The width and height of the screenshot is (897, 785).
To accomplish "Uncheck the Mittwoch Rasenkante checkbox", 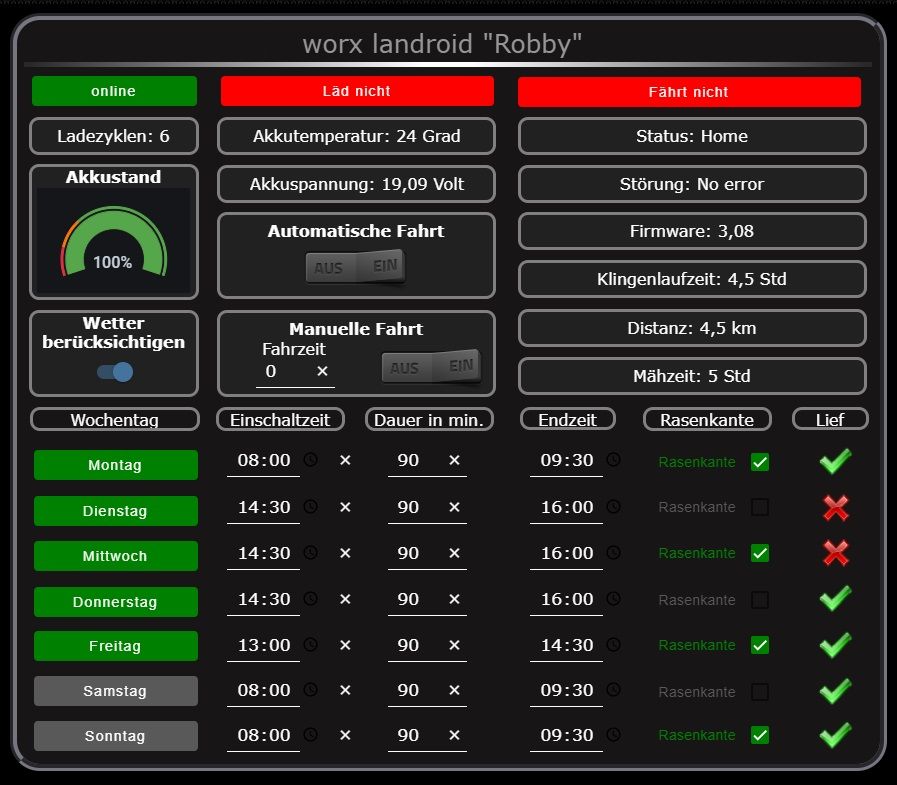I will click(x=760, y=553).
